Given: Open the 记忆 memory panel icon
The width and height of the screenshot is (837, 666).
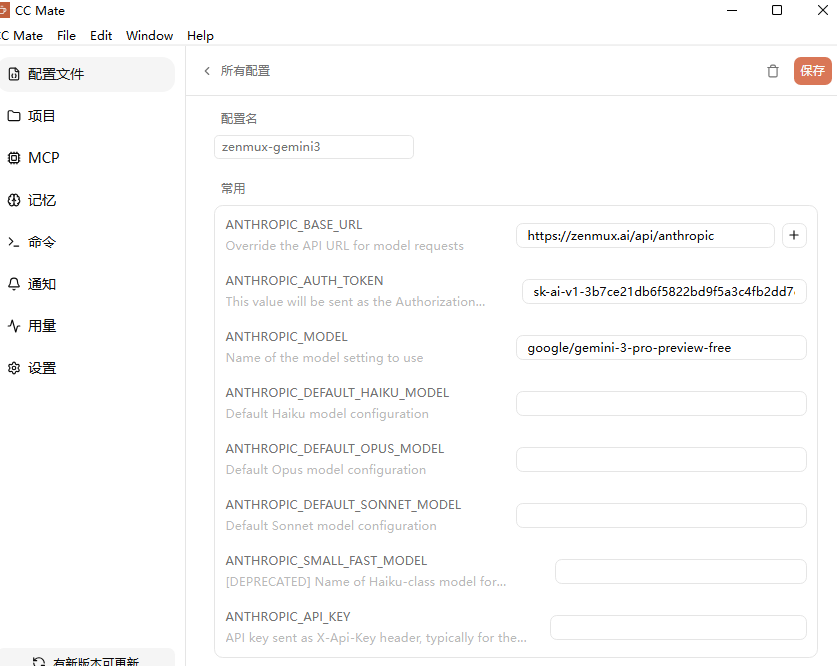Looking at the screenshot, I should coord(14,199).
